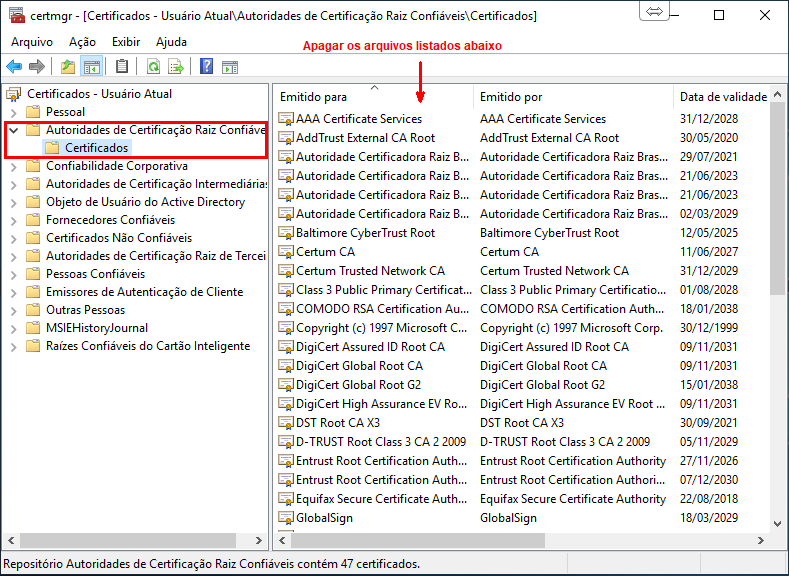Open the Arquivo menu

pos(32,42)
